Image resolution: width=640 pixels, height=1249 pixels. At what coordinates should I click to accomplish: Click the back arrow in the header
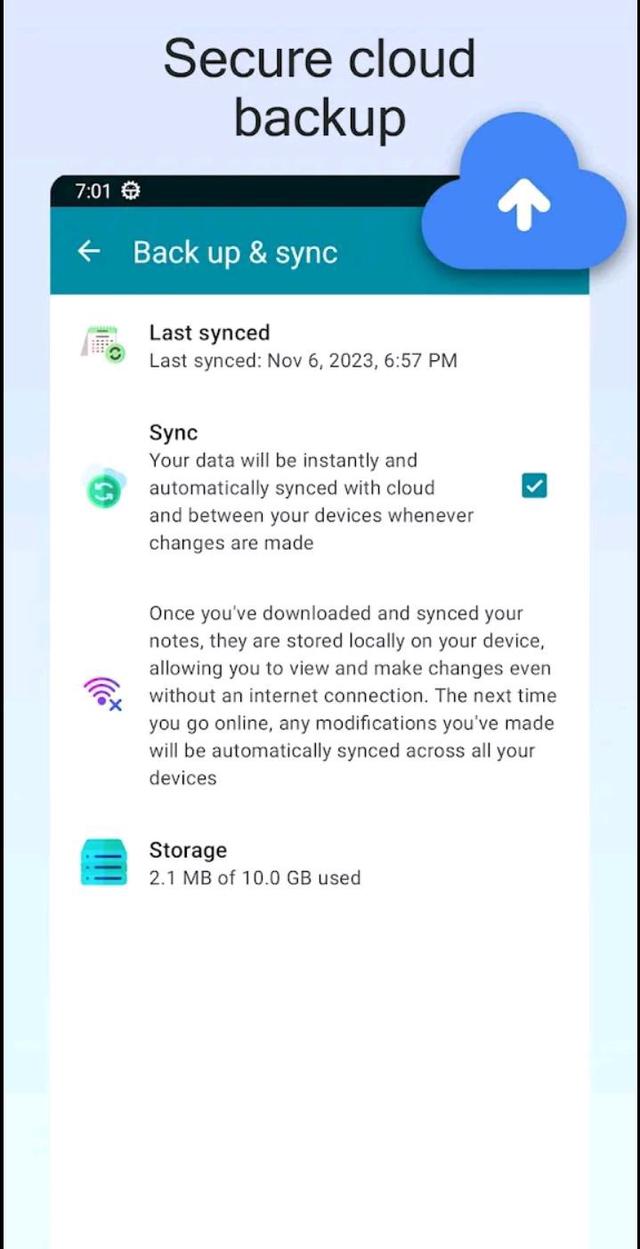(x=88, y=252)
